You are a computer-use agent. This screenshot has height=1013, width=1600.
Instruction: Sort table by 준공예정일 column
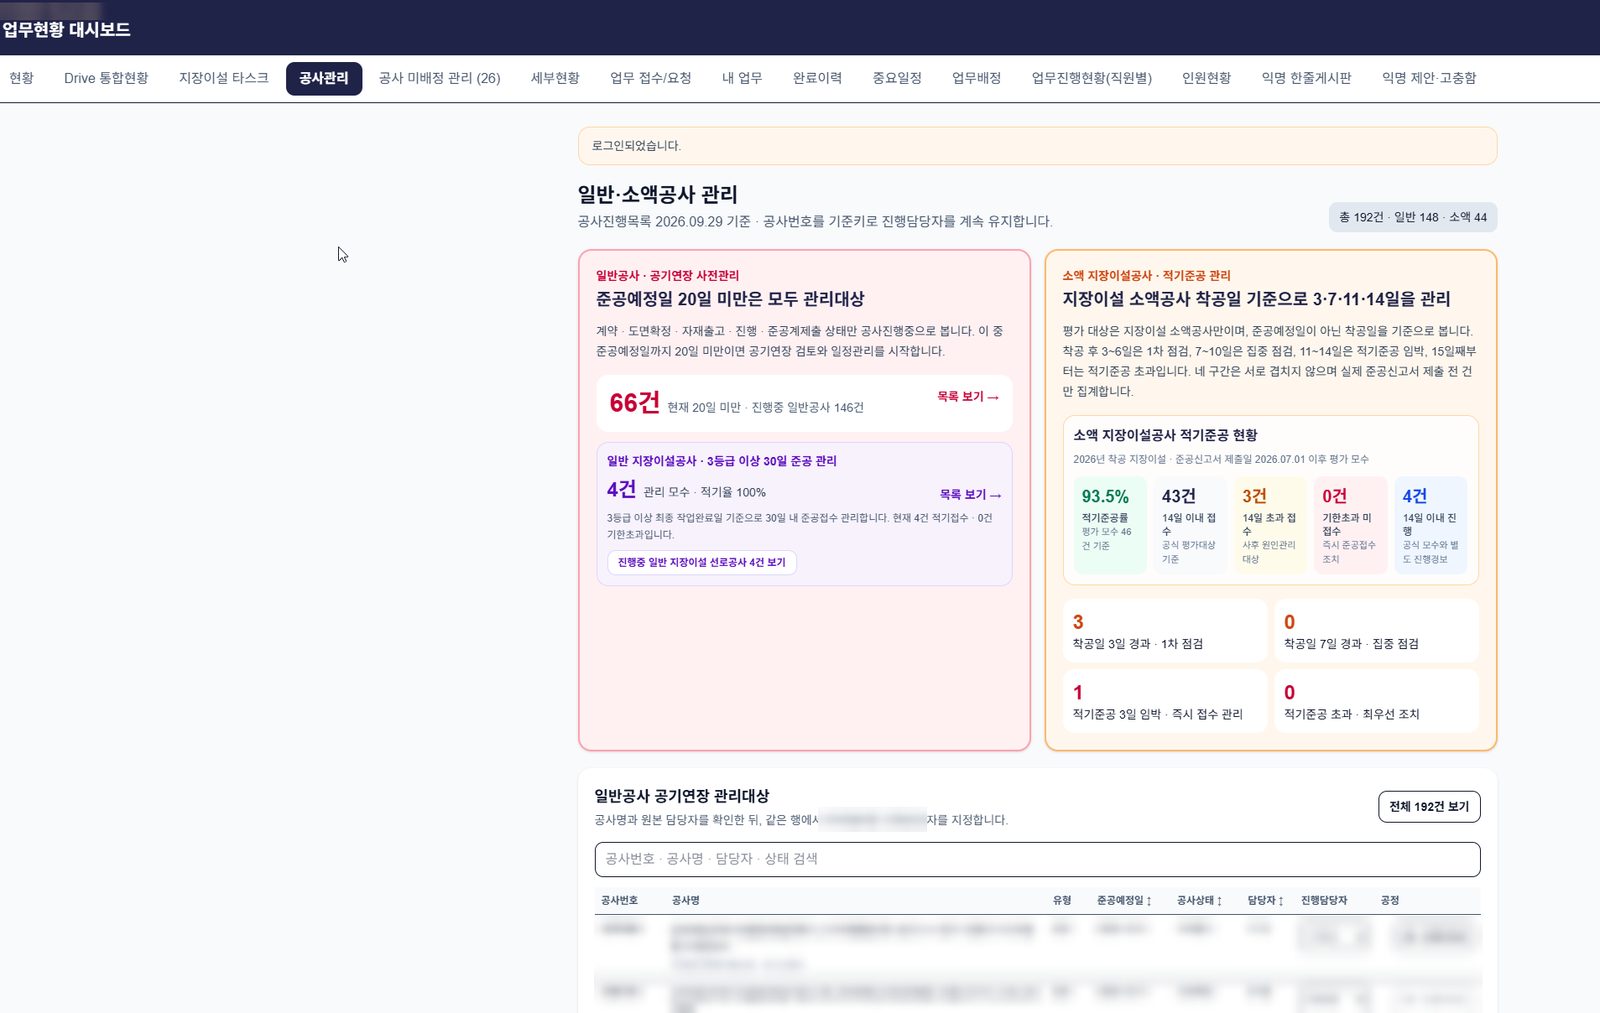click(x=1124, y=901)
